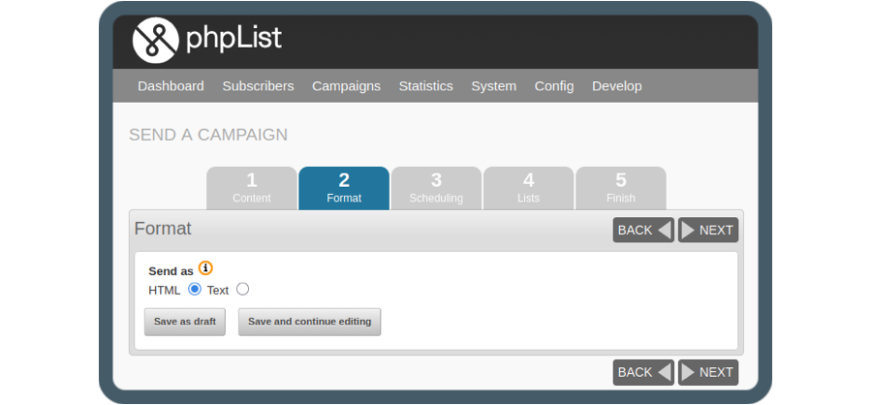Click Save and continue editing button

309,322
